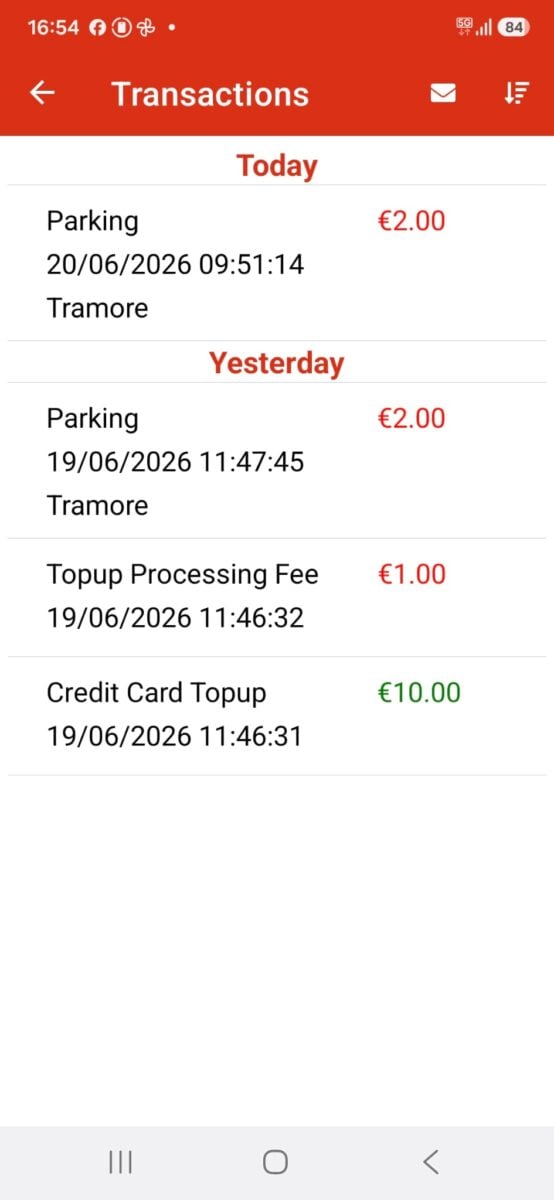554x1200 pixels.
Task: Tap the back arrow in header
Action: 42,93
